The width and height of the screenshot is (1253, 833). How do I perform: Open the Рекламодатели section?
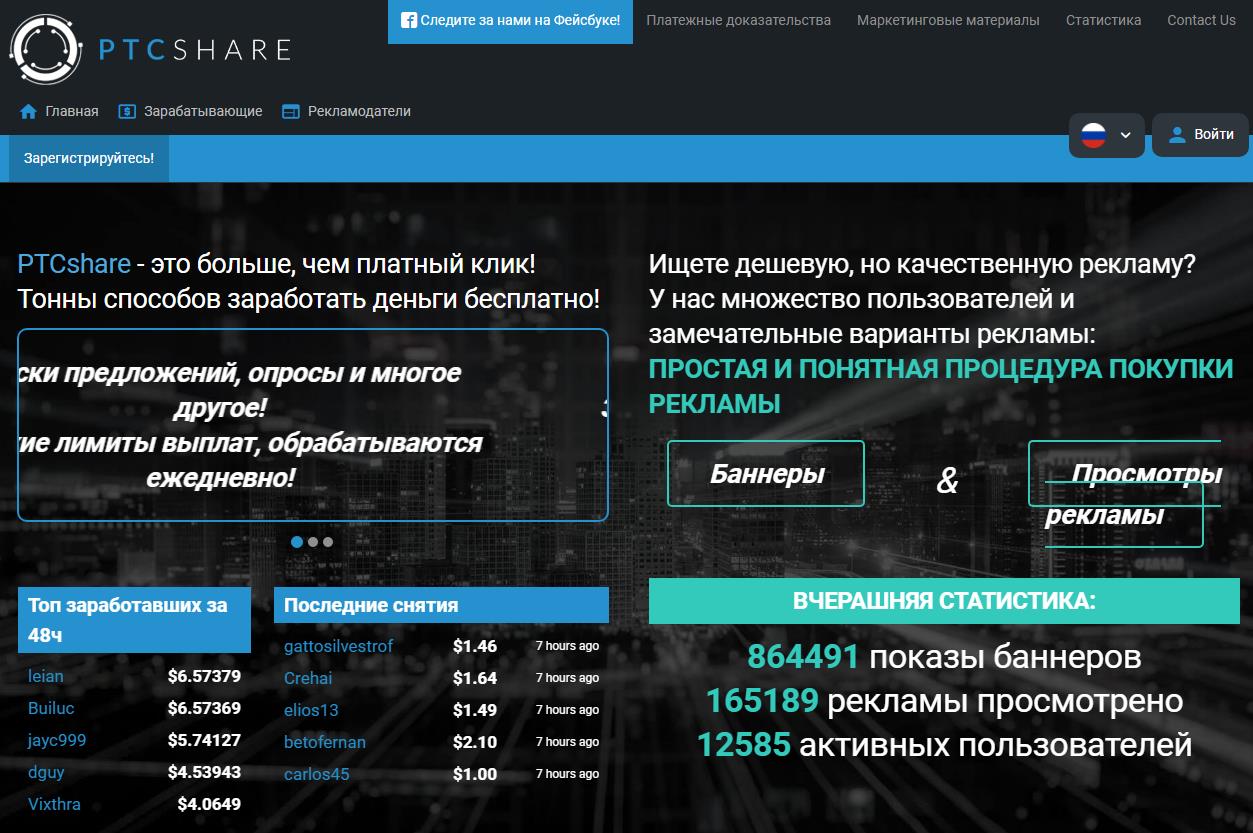pyautogui.click(x=346, y=112)
